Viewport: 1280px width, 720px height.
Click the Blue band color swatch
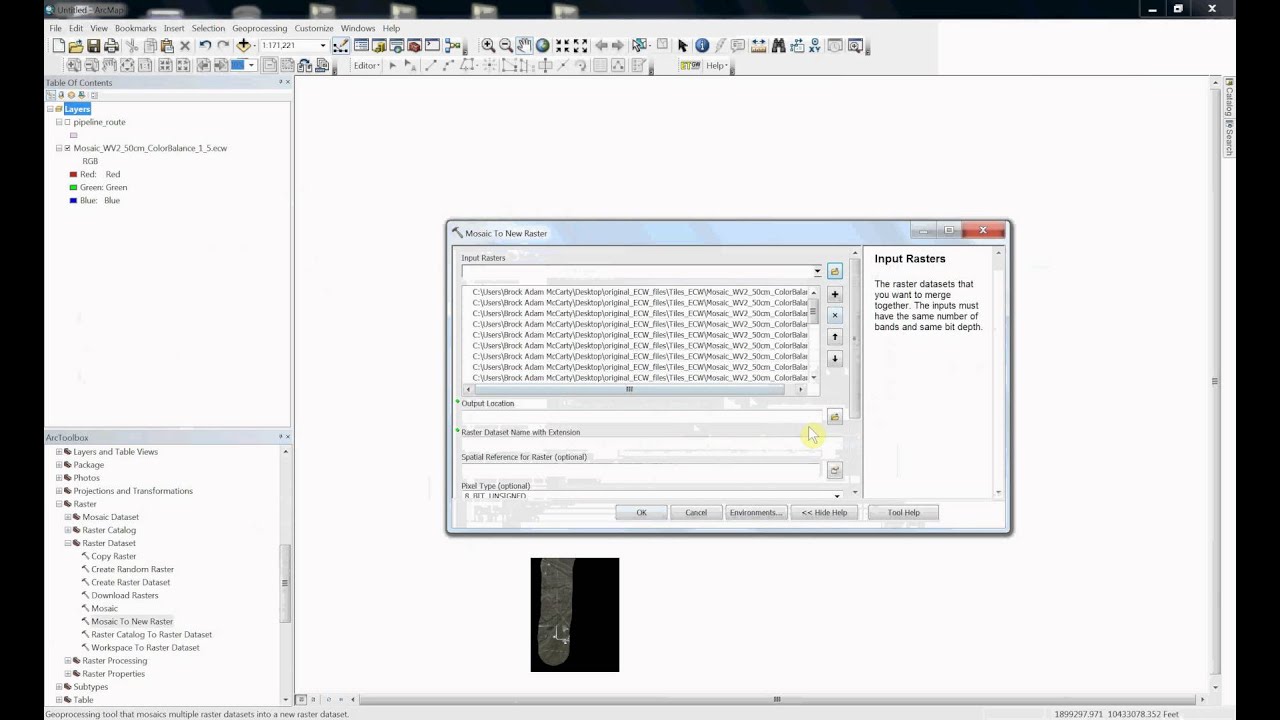tap(73, 200)
